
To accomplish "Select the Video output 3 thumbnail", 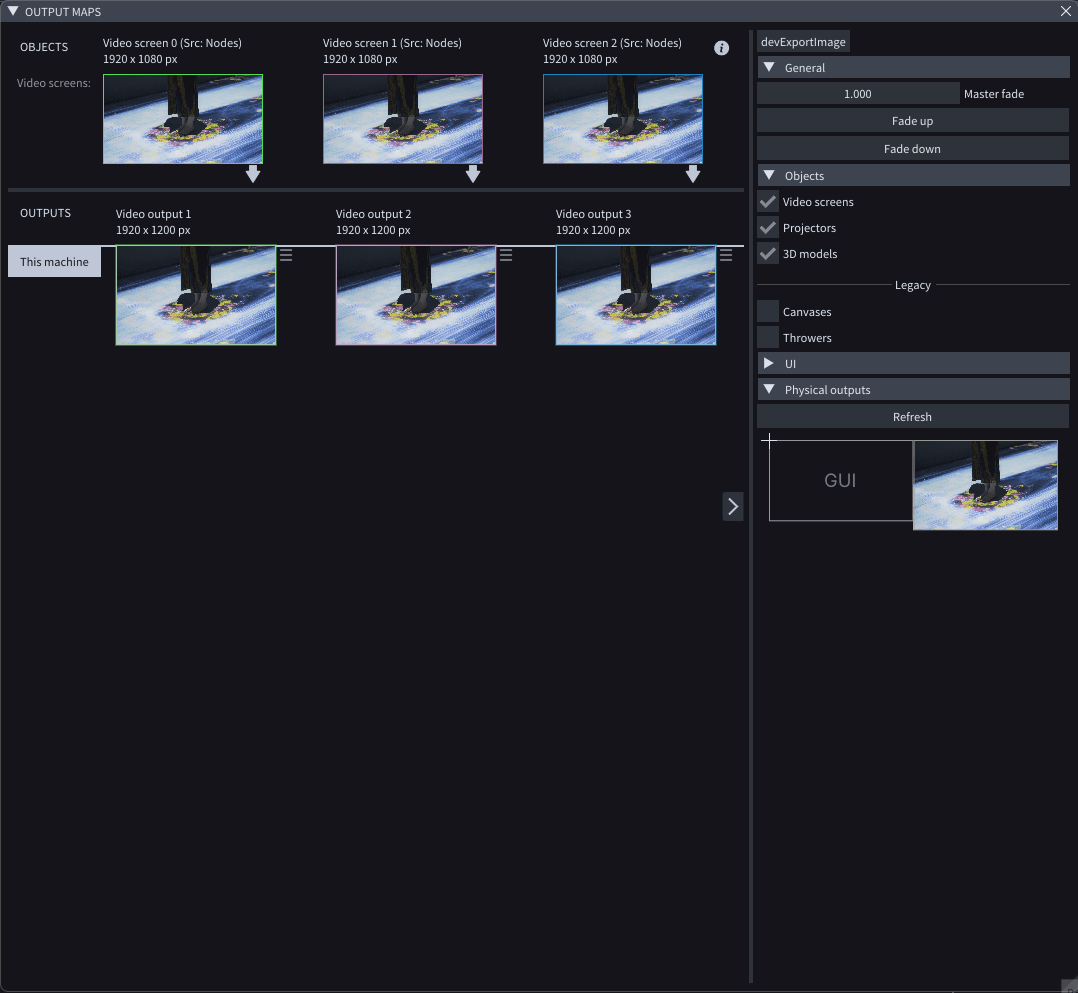I will point(636,296).
